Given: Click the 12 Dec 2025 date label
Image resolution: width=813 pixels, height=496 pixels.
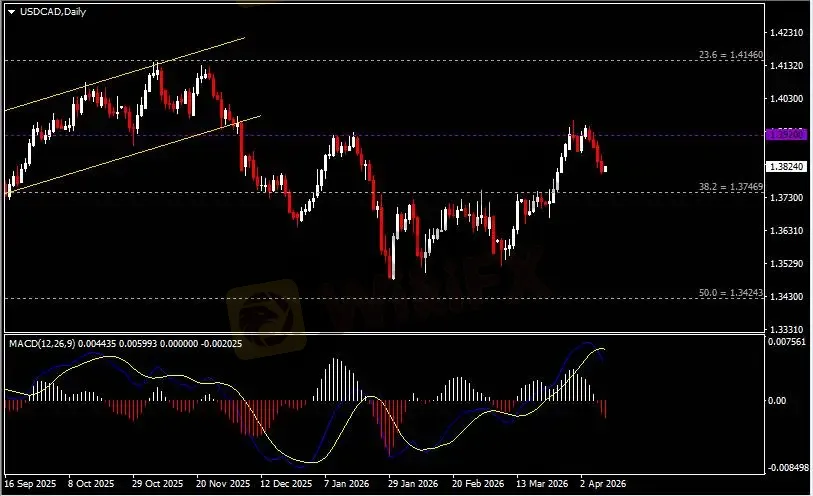Looking at the screenshot, I should [285, 481].
